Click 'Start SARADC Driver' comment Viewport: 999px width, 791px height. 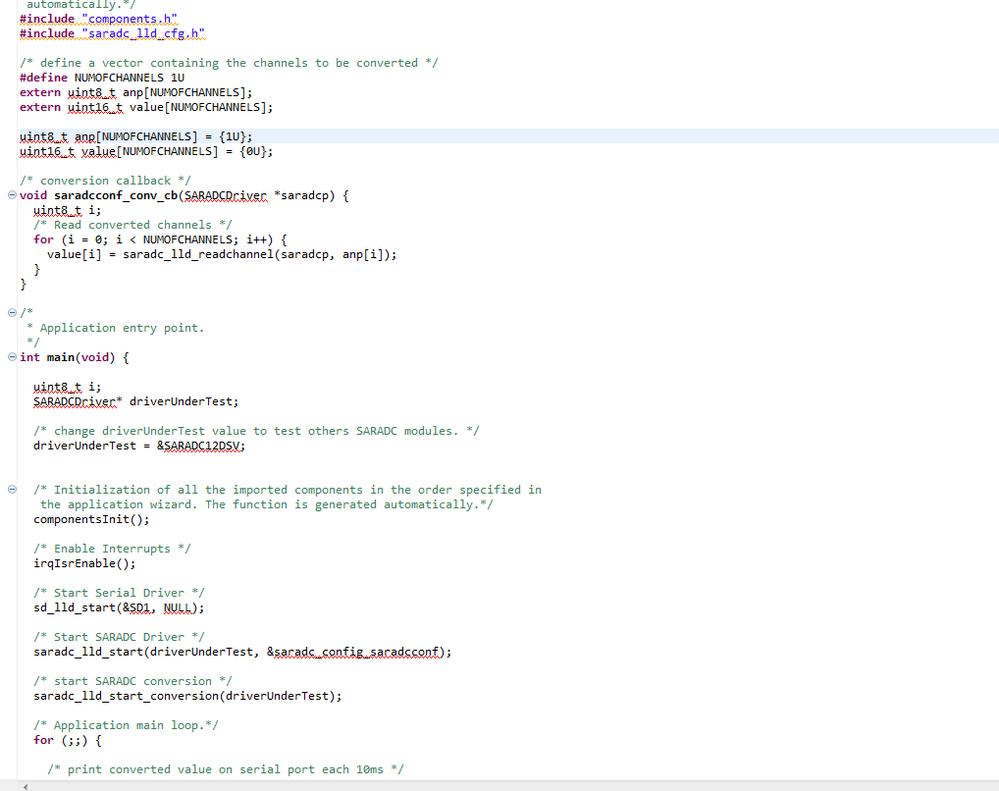[x=119, y=637]
